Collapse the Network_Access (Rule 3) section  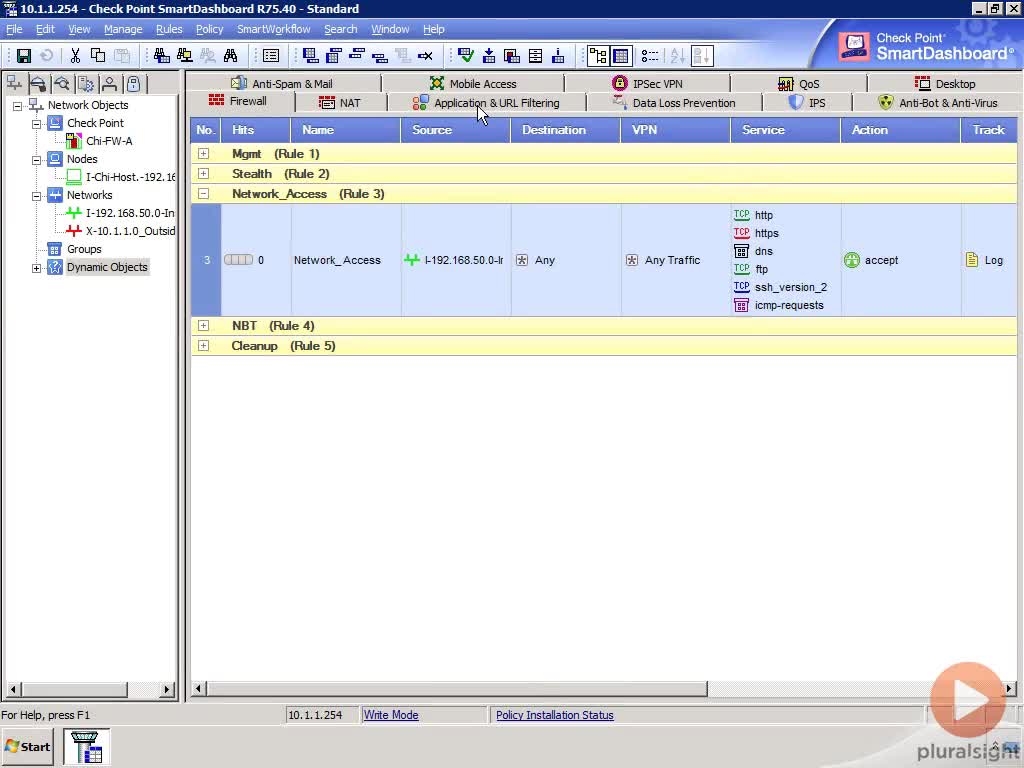click(x=203, y=194)
